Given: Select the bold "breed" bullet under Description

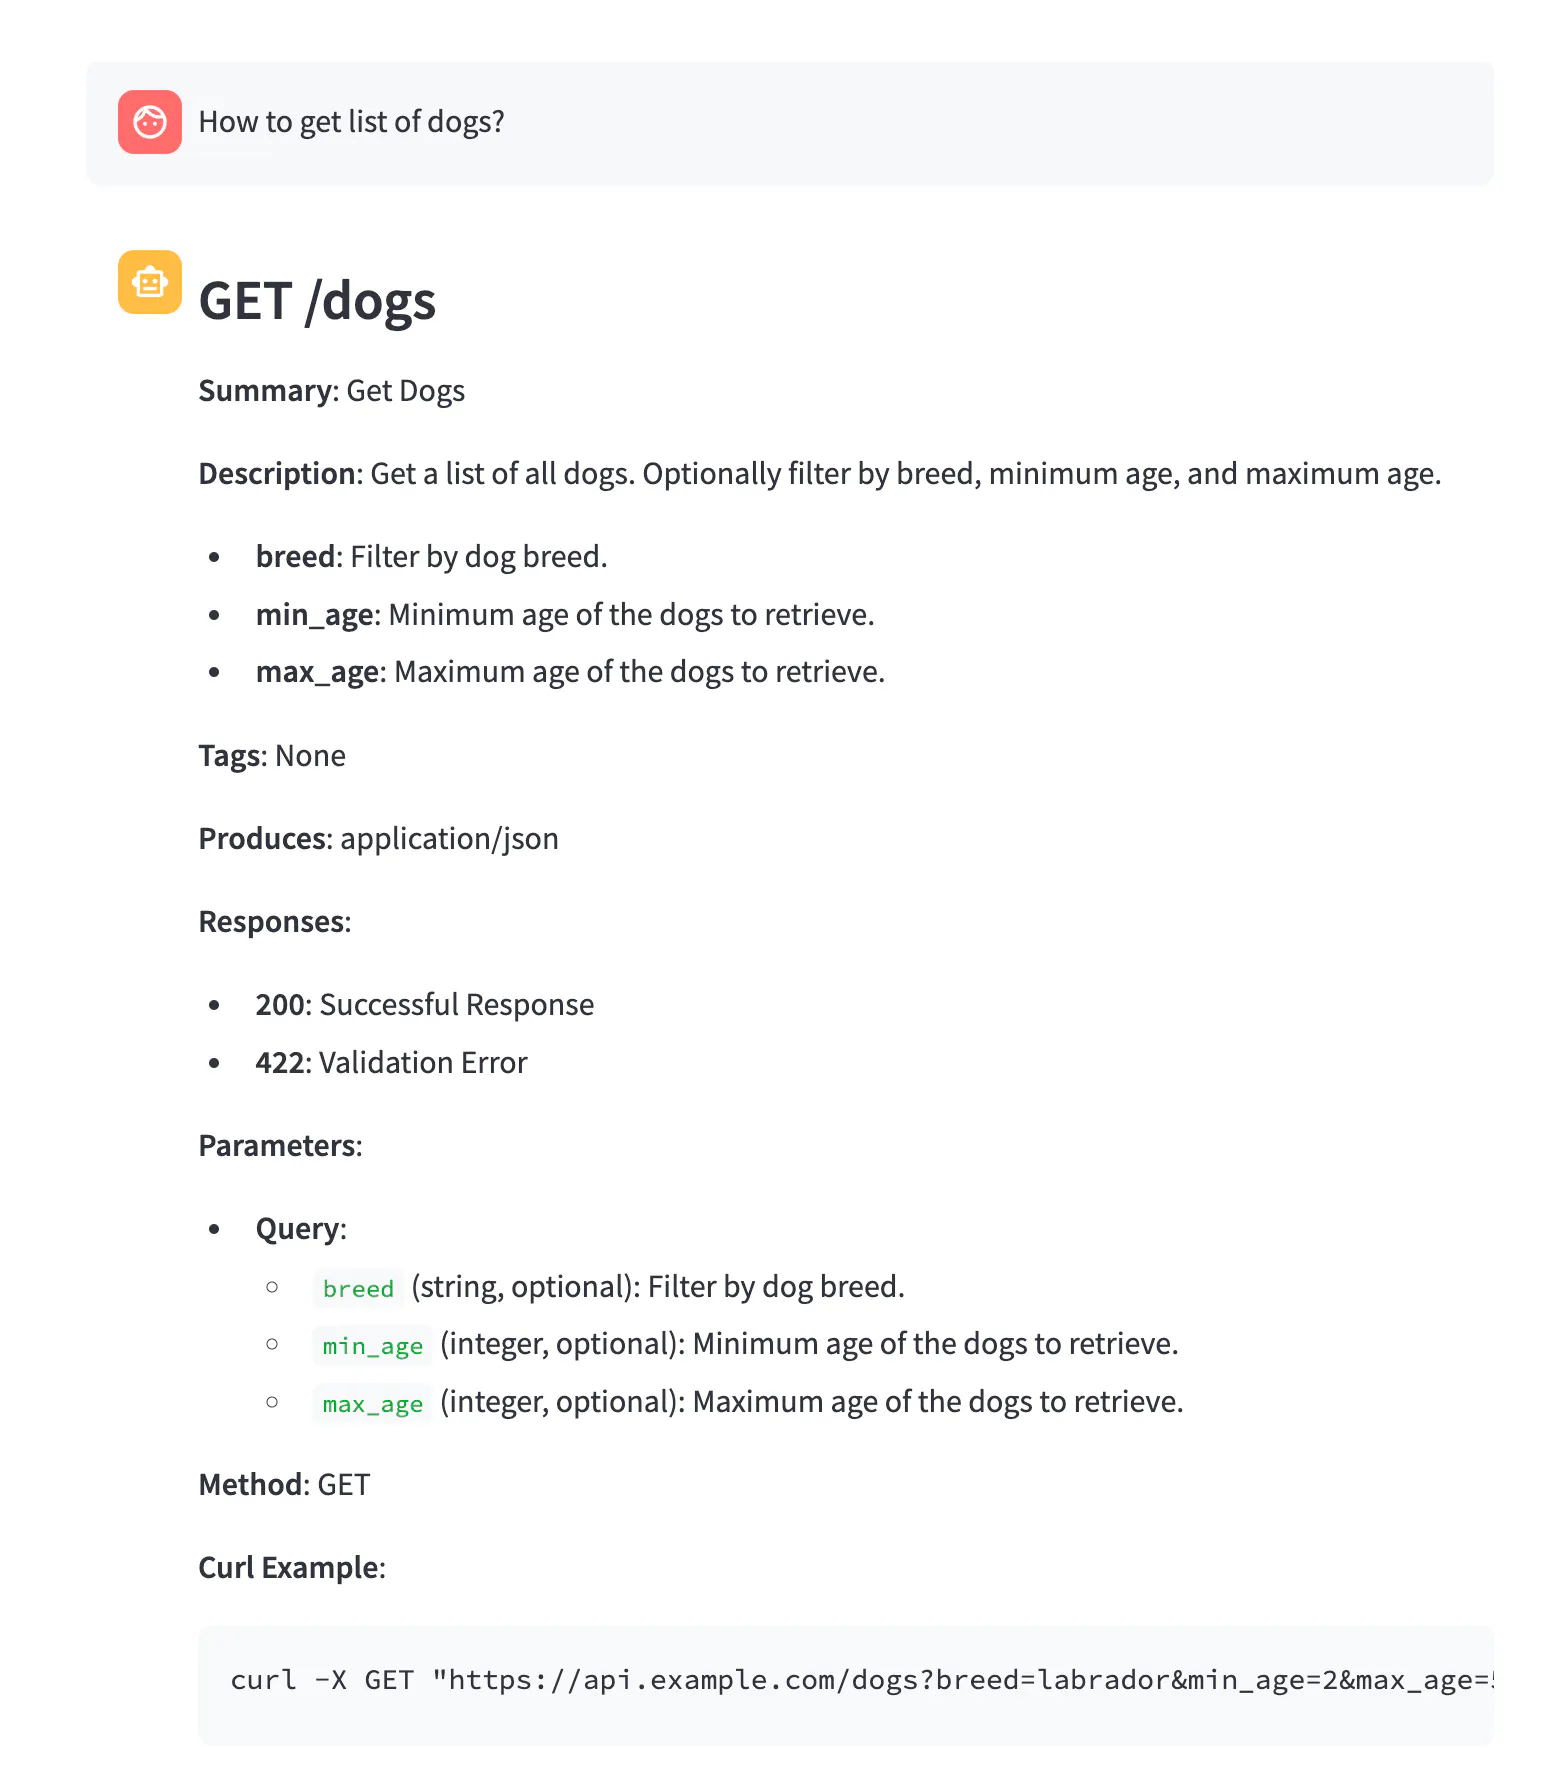Looking at the screenshot, I should [295, 557].
